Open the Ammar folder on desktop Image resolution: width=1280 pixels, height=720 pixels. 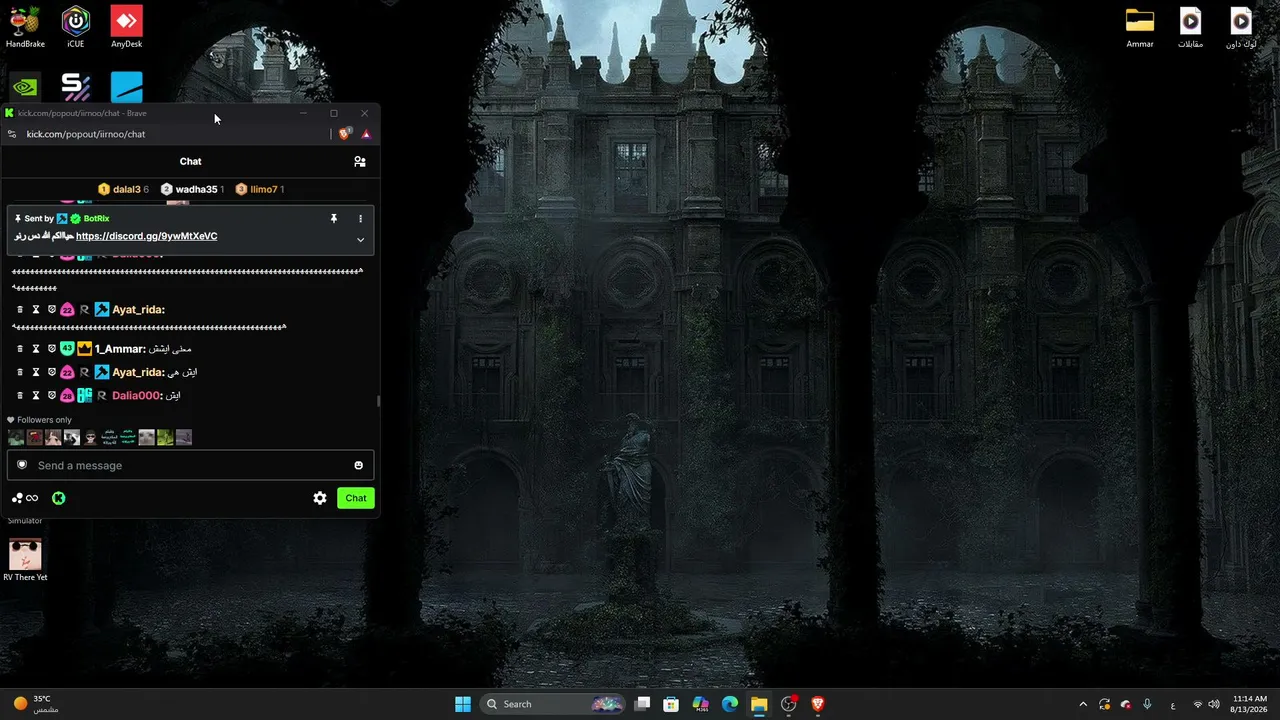coord(1140,27)
